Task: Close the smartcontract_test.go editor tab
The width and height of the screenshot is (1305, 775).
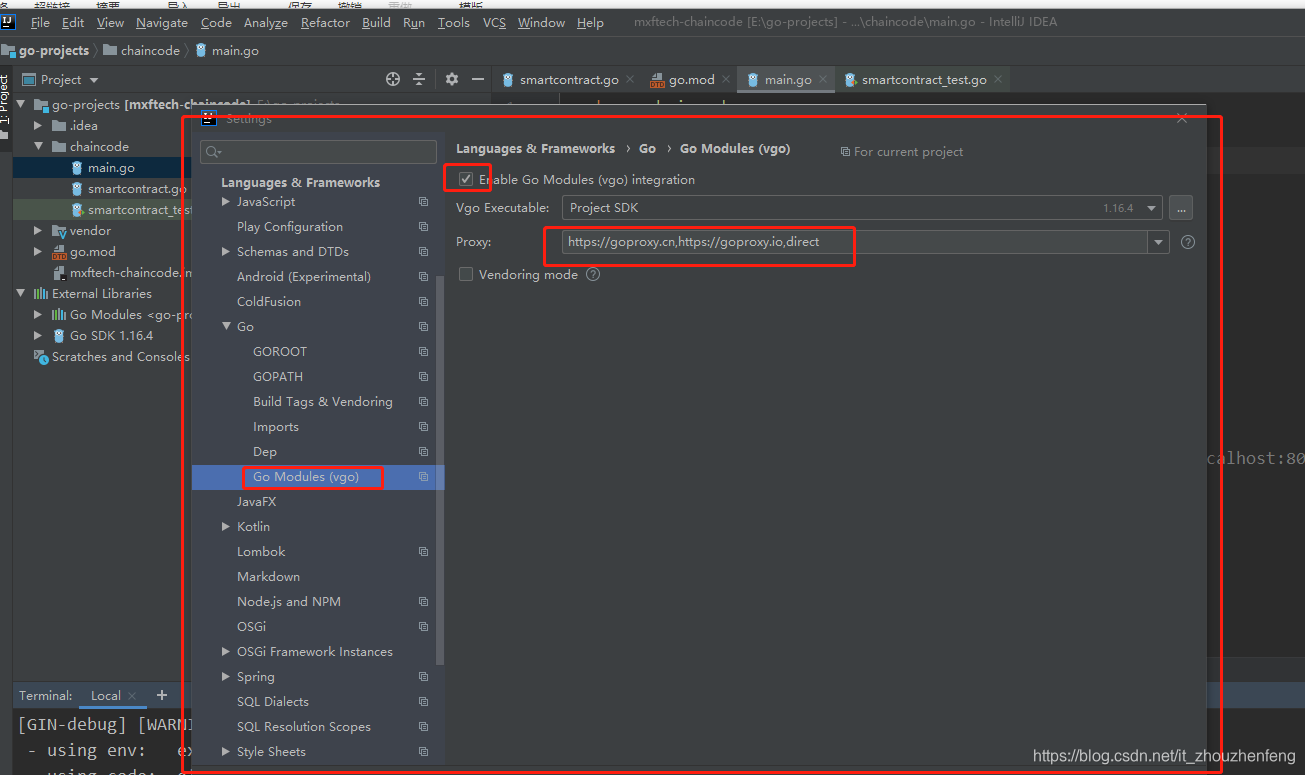Action: tap(998, 79)
